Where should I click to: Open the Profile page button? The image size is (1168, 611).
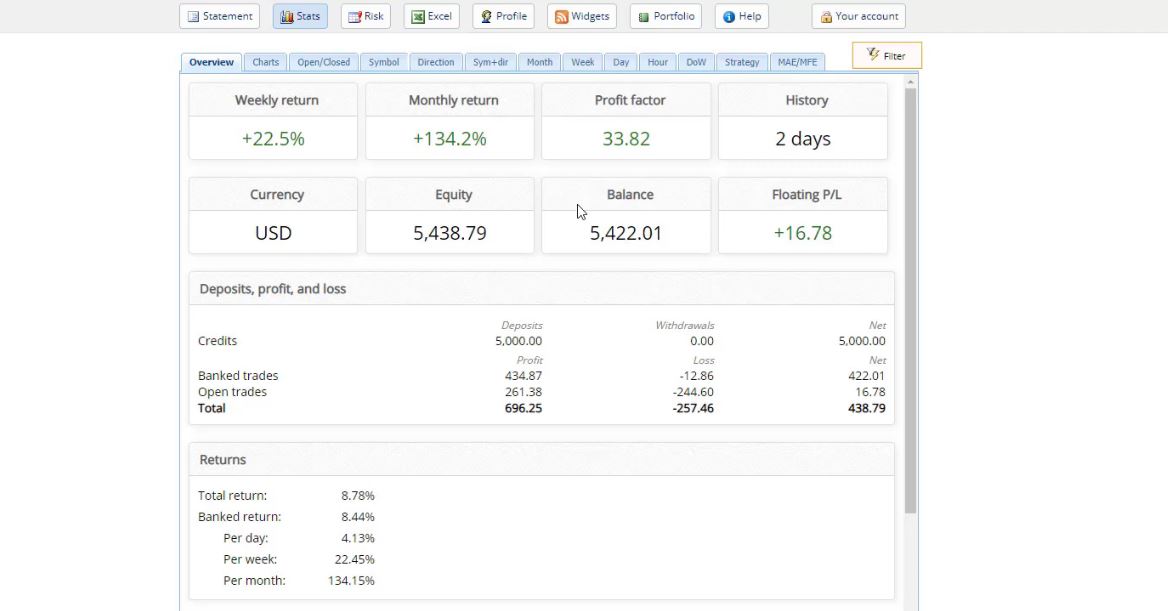pyautogui.click(x=503, y=16)
